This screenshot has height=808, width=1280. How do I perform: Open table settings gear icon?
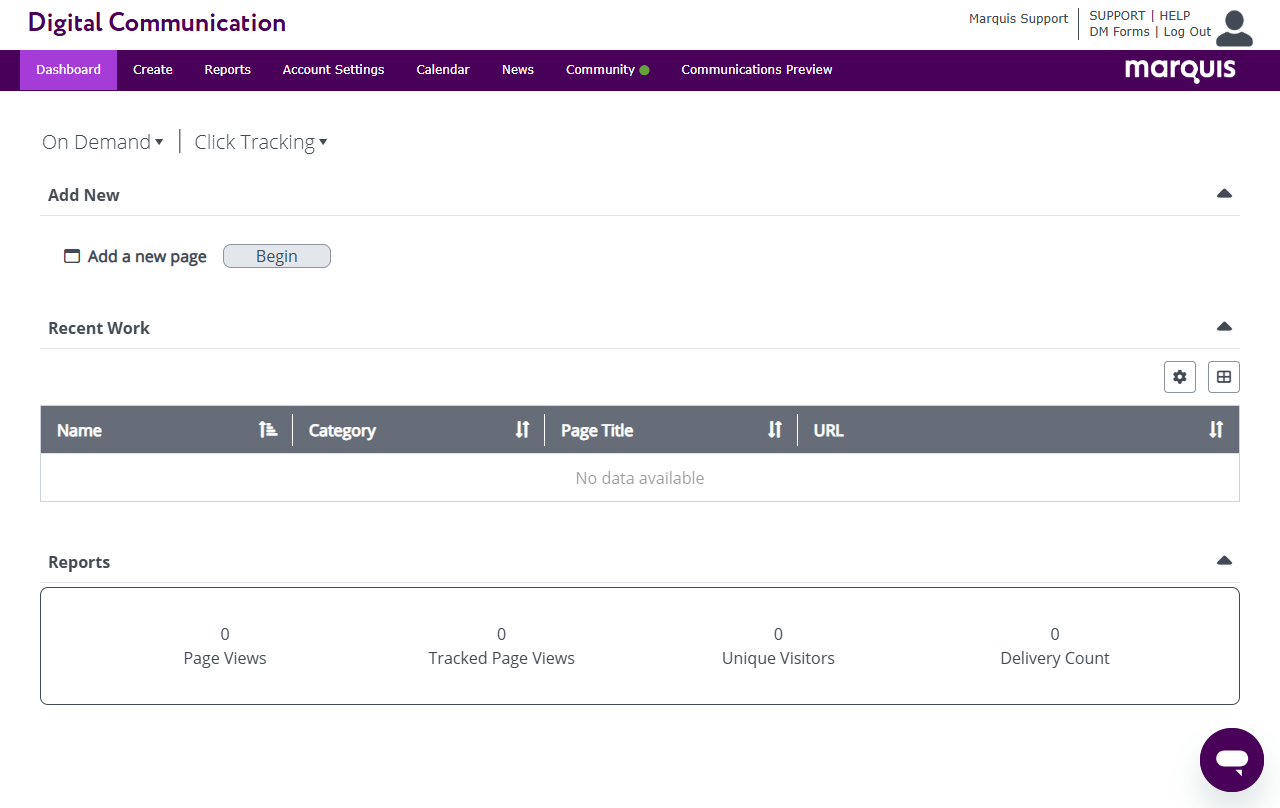(x=1180, y=377)
